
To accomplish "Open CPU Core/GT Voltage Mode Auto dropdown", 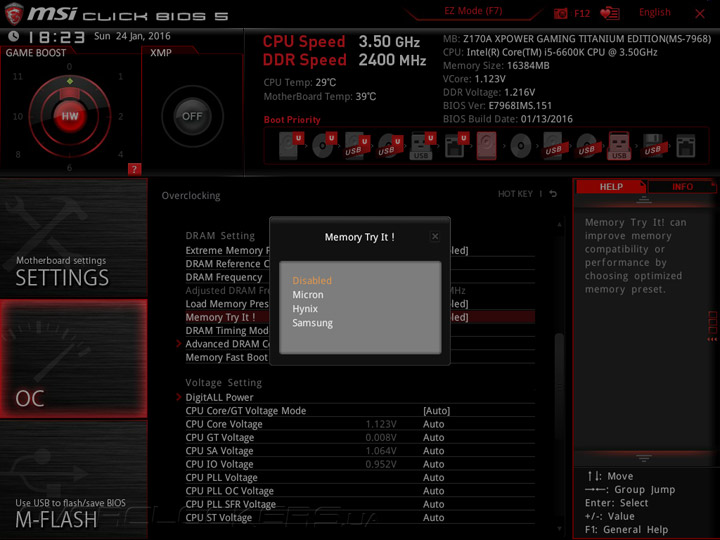I will tap(436, 411).
